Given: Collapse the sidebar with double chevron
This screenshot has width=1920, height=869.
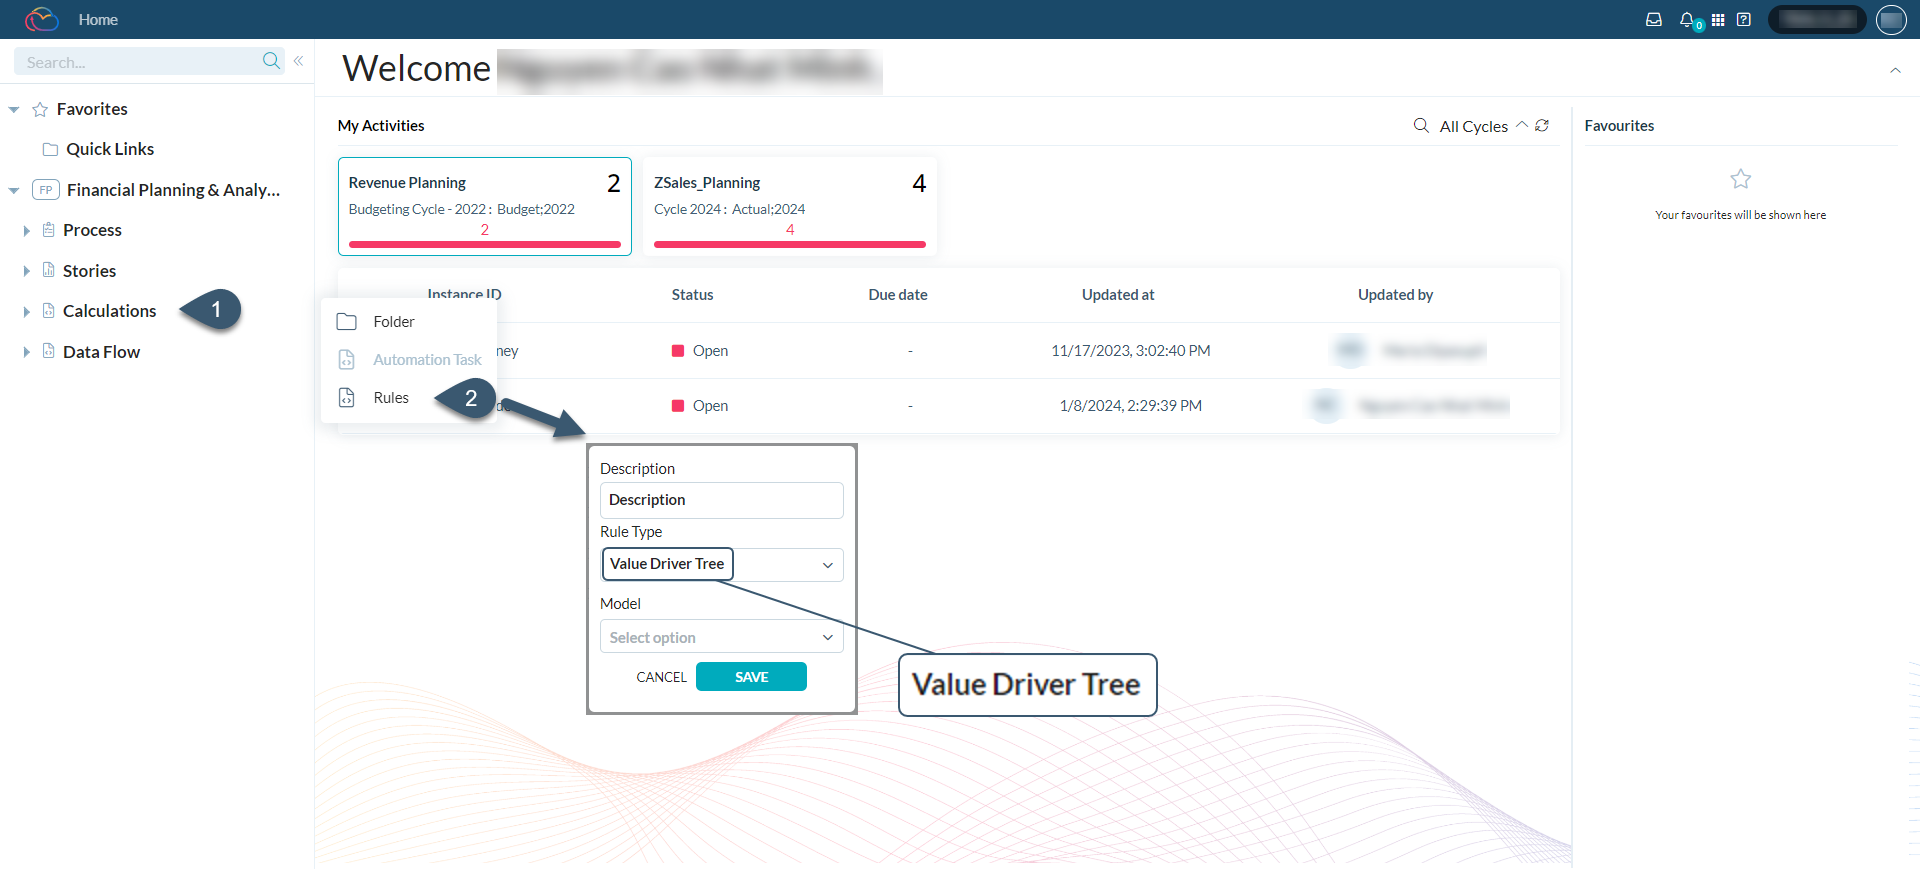Looking at the screenshot, I should pyautogui.click(x=298, y=61).
